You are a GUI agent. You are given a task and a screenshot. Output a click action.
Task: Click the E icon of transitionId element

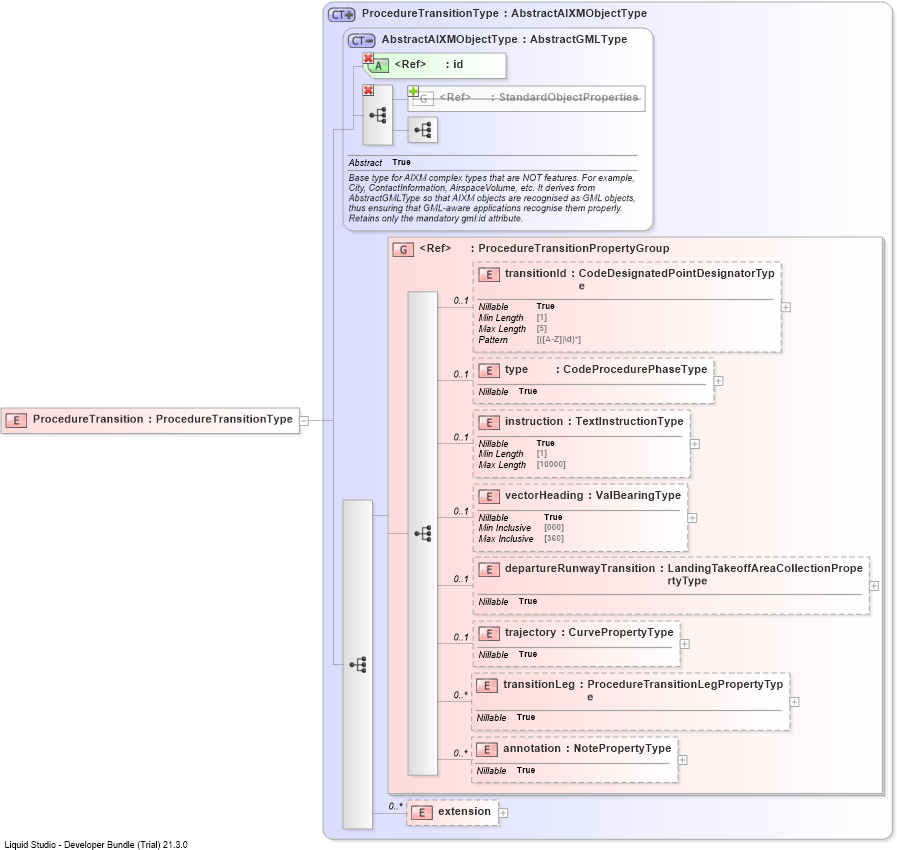click(489, 275)
